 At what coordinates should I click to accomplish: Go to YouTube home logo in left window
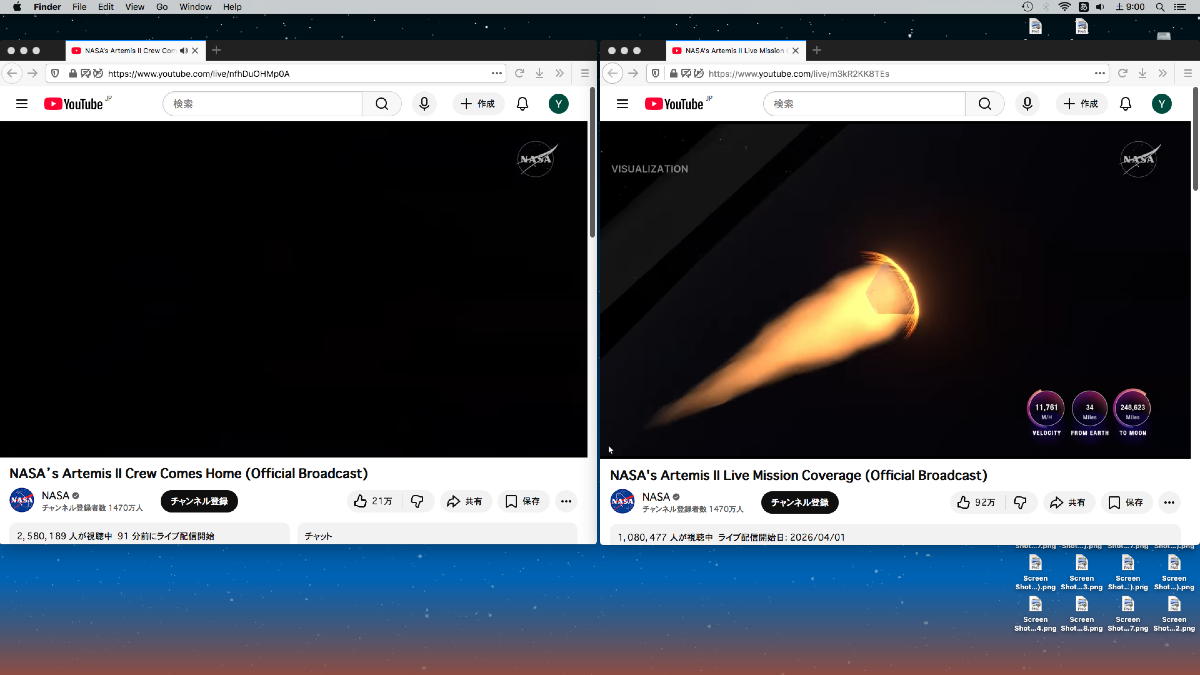[76, 104]
